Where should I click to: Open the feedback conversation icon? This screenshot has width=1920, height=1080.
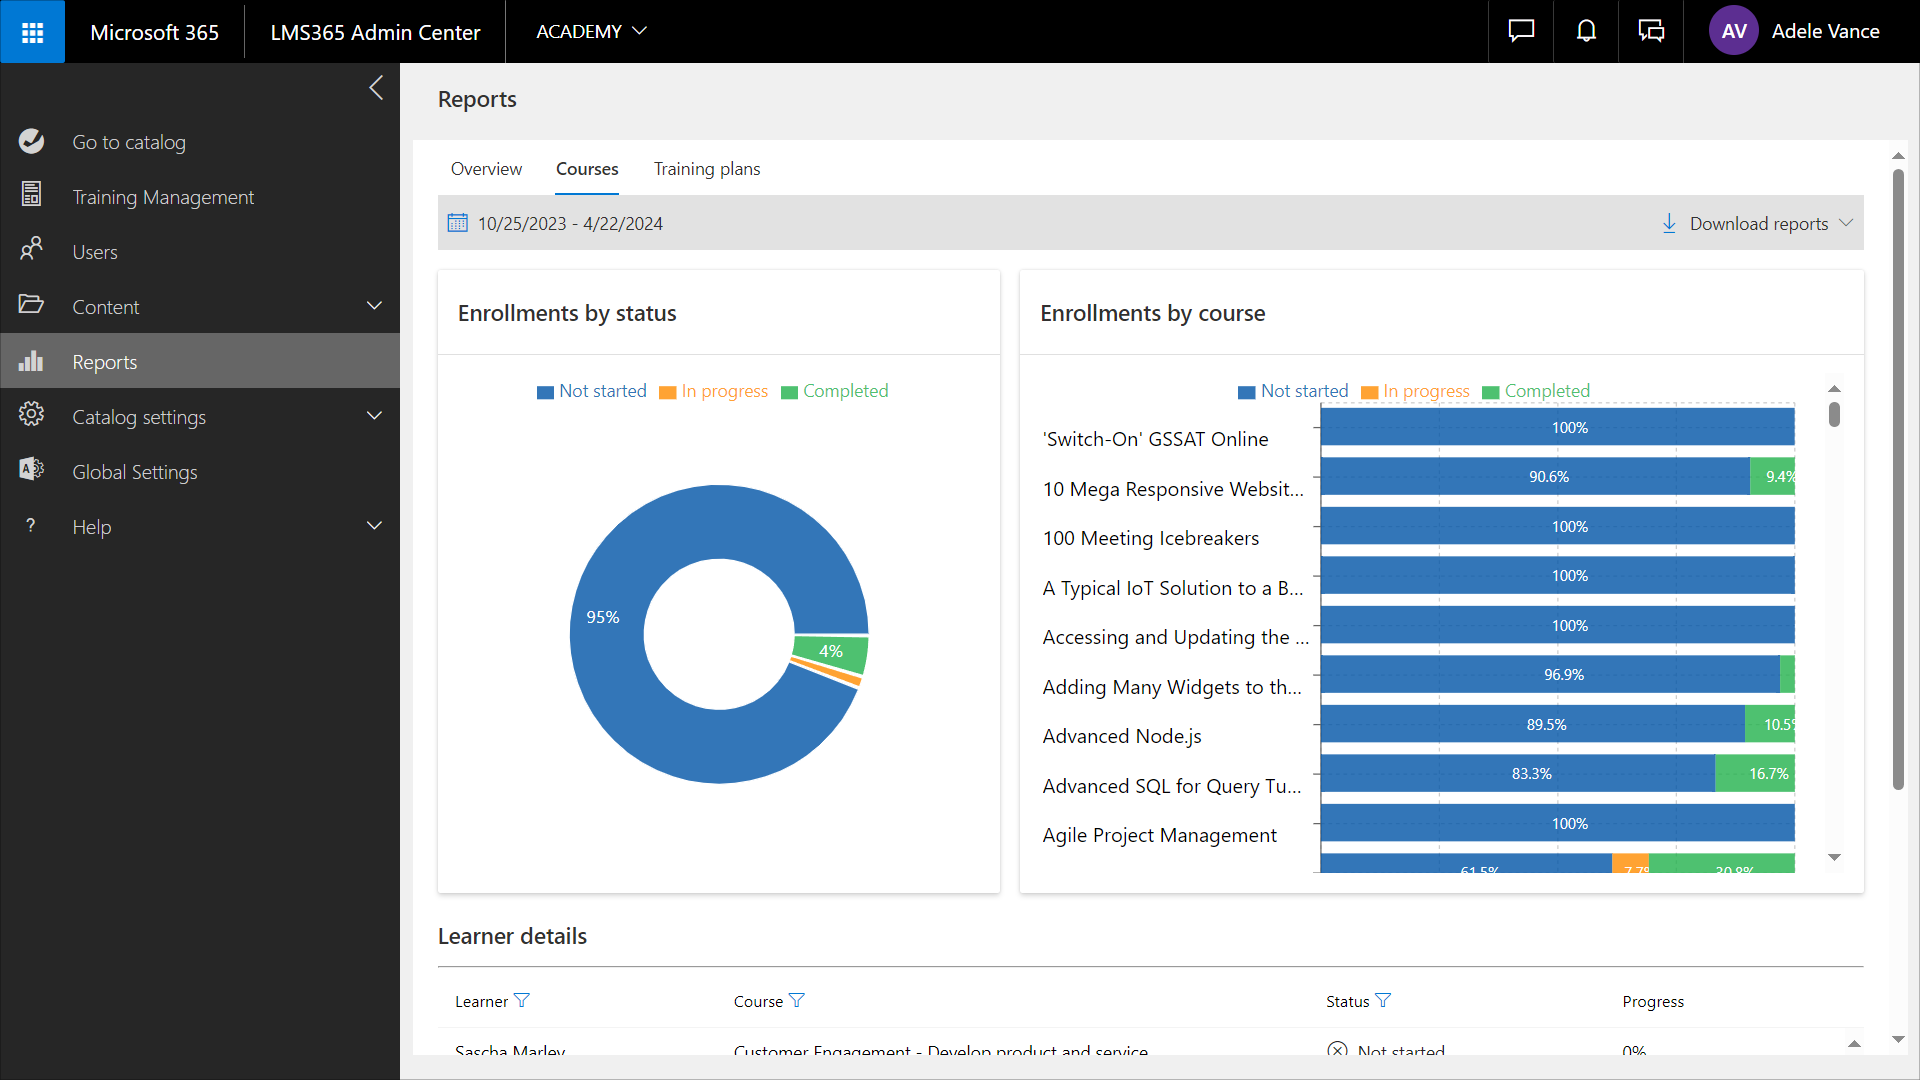pyautogui.click(x=1651, y=32)
